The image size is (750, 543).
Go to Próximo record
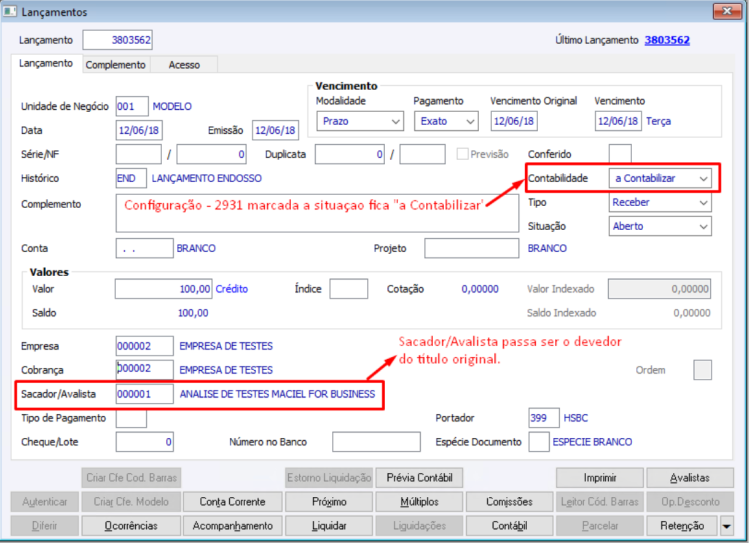[x=329, y=501]
